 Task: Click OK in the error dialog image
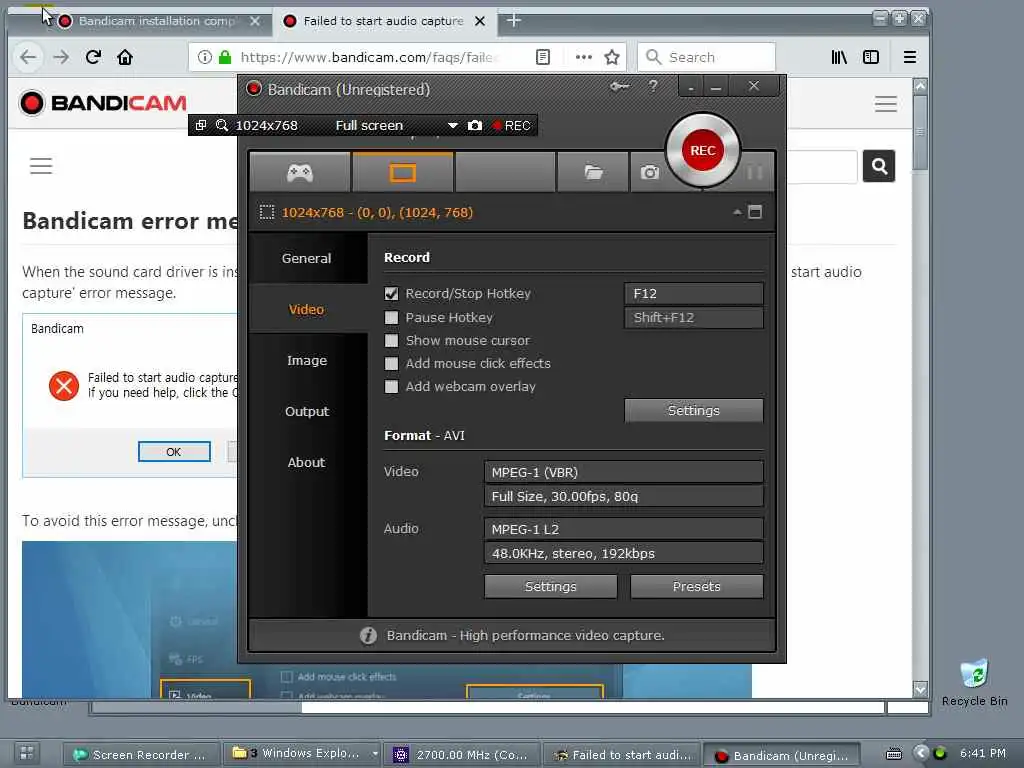point(174,452)
